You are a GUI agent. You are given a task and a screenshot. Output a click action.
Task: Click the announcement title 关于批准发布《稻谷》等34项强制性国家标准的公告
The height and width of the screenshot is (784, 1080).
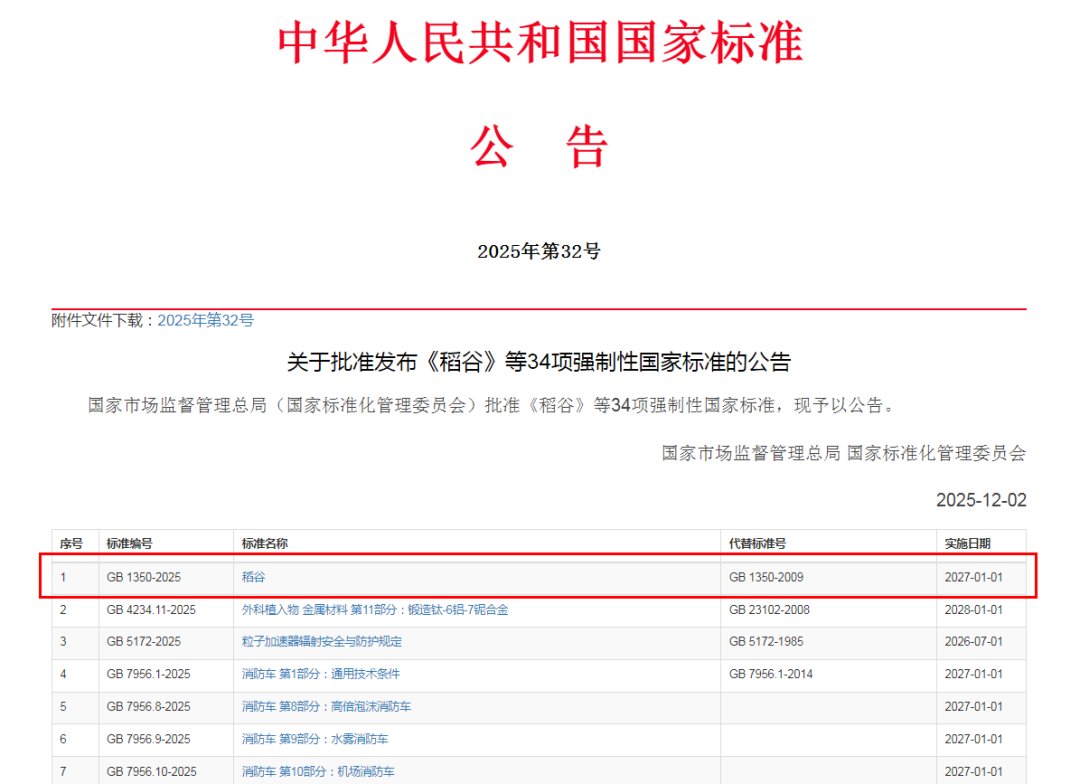point(540,362)
